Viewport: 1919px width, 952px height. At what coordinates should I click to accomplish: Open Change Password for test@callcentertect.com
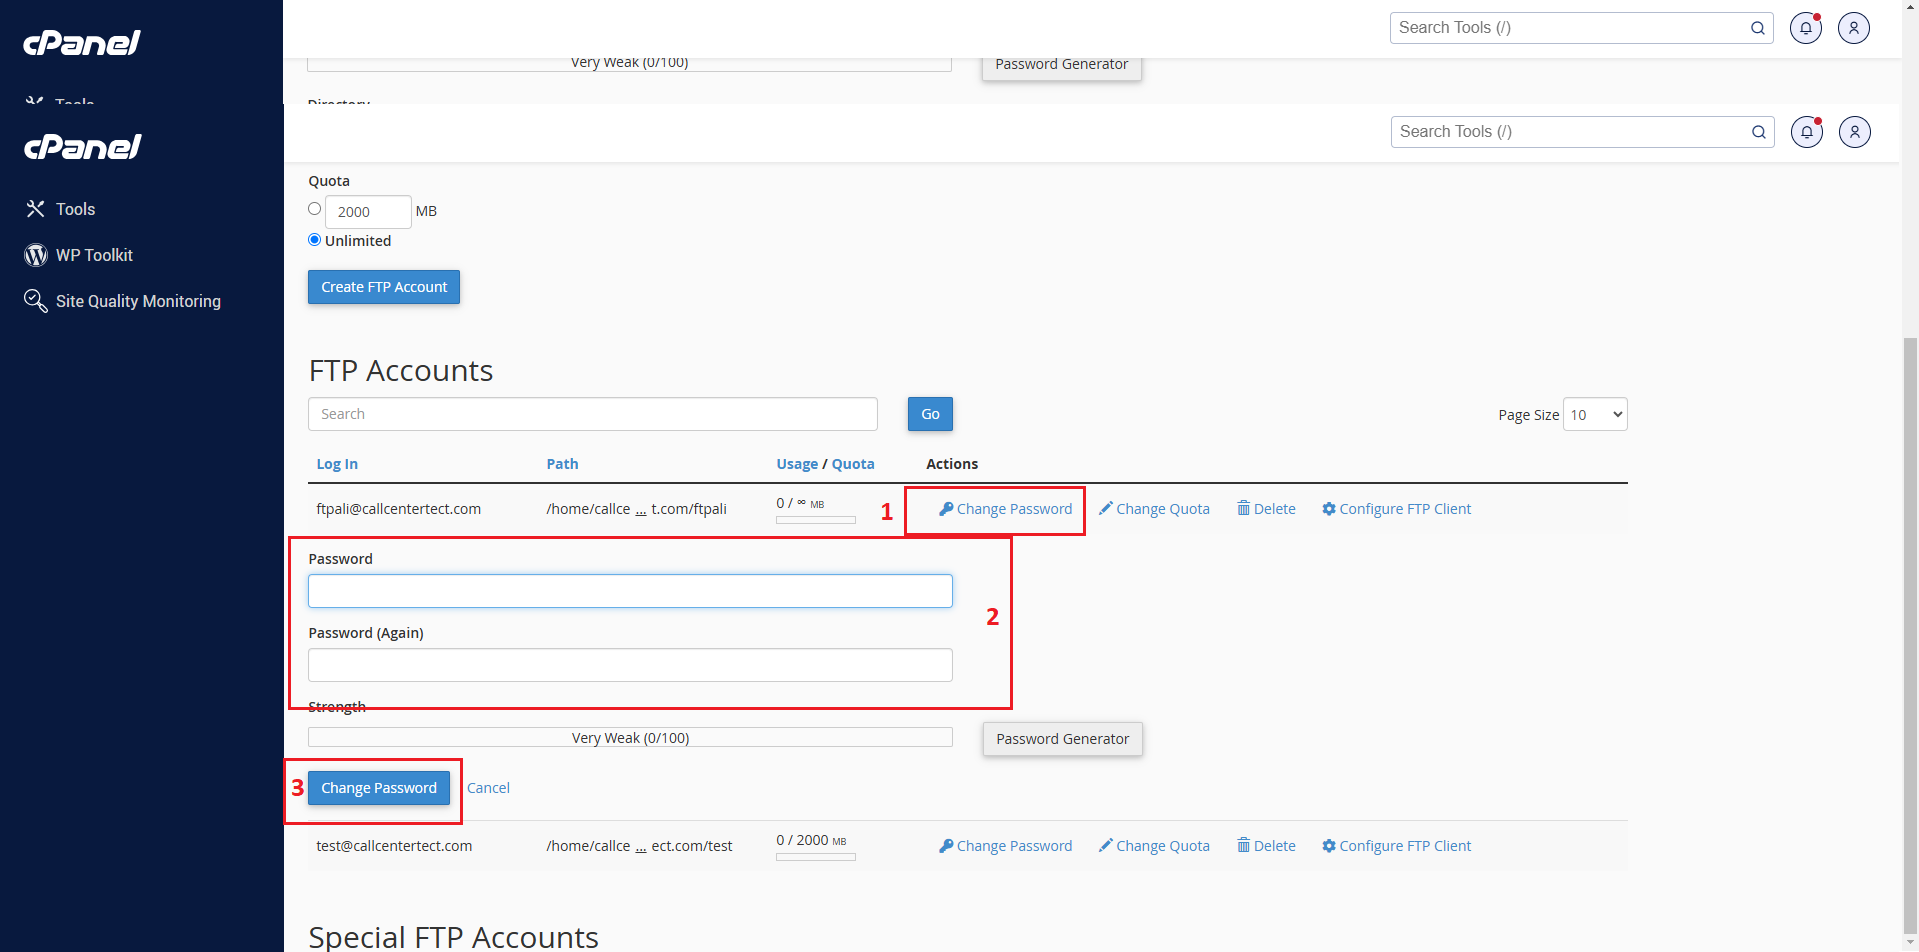pyautogui.click(x=1005, y=846)
